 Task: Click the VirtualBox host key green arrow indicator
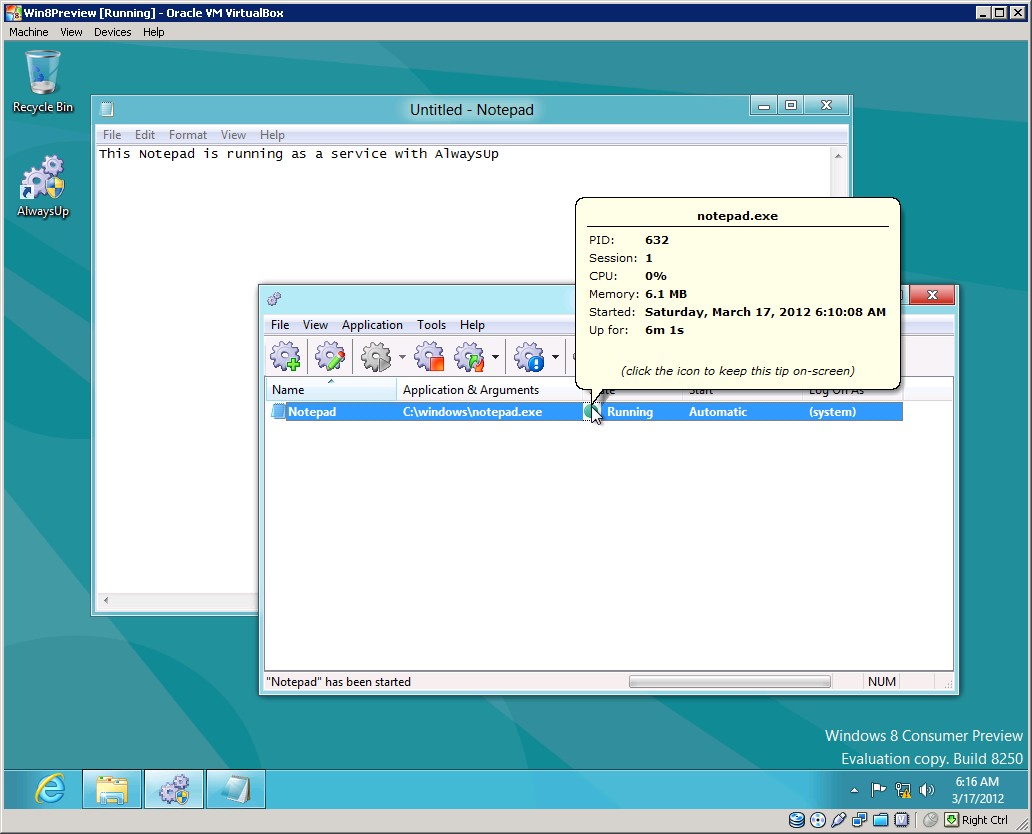(x=951, y=820)
